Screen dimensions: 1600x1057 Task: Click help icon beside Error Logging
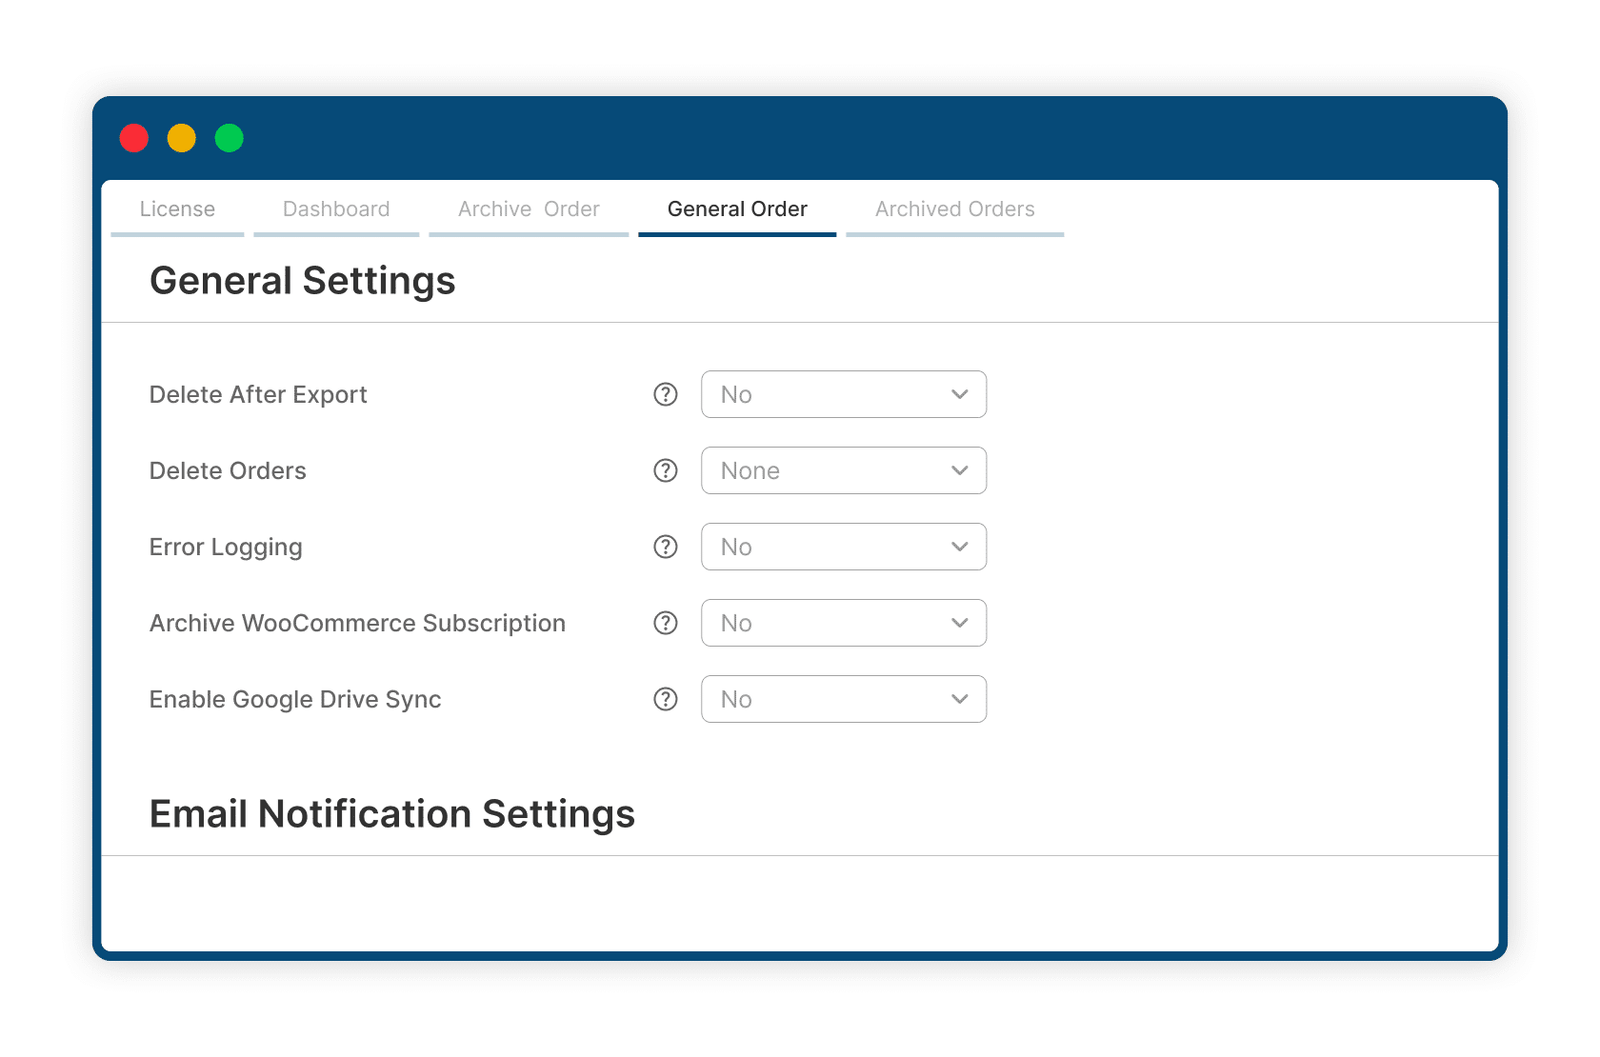click(x=665, y=547)
